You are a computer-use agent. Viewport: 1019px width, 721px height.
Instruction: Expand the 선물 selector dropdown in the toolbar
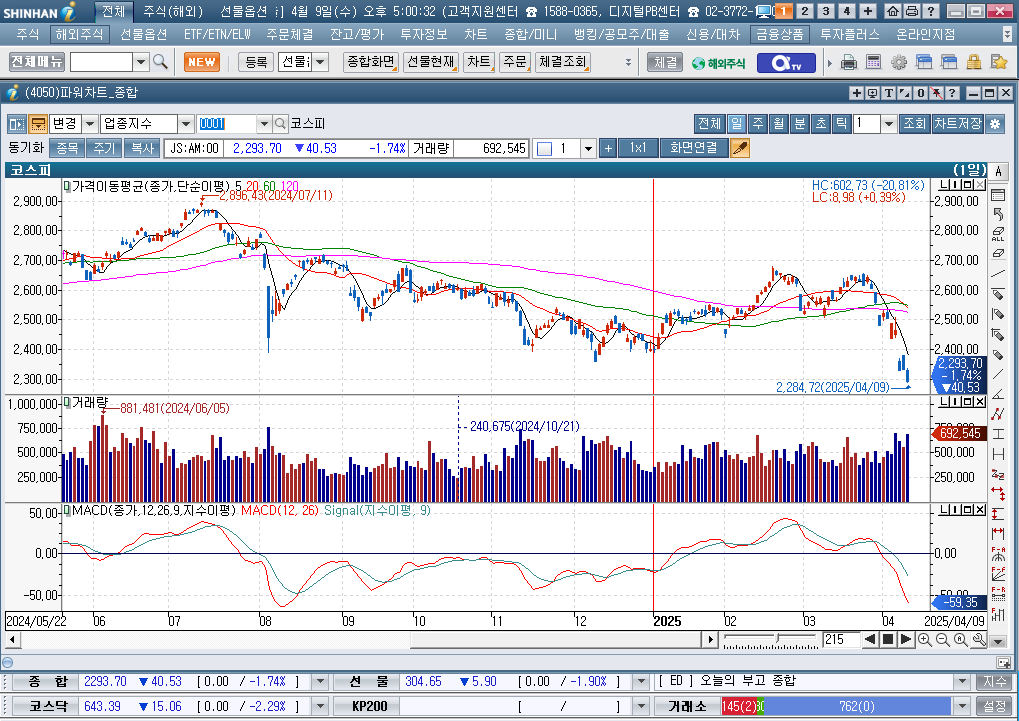coord(320,62)
